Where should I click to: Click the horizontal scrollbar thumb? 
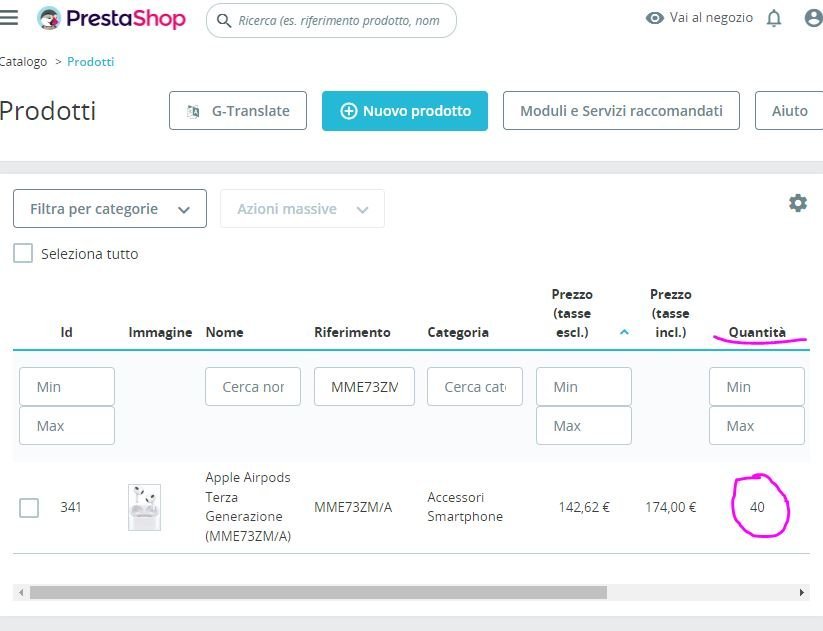coord(318,593)
